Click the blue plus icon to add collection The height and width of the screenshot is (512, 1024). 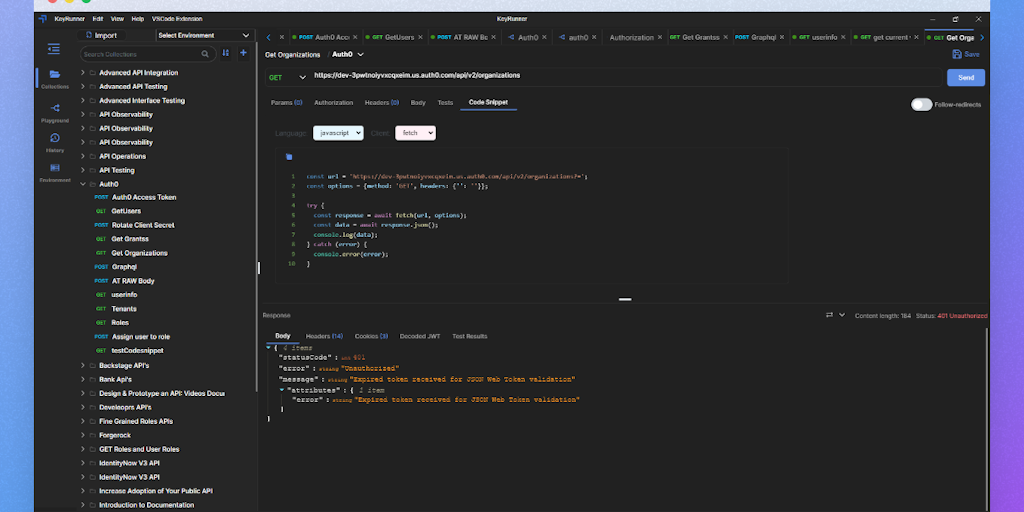[x=243, y=53]
